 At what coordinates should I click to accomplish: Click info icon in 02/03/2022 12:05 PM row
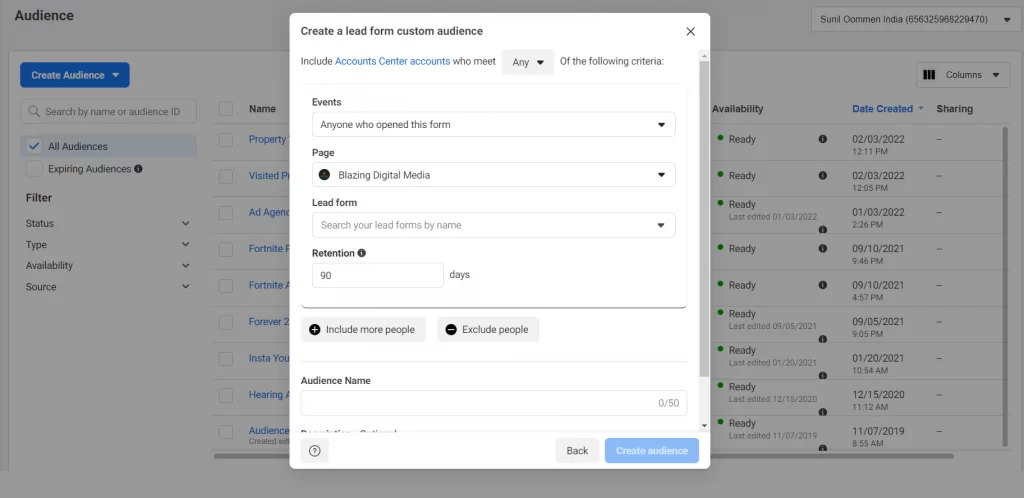pyautogui.click(x=822, y=176)
